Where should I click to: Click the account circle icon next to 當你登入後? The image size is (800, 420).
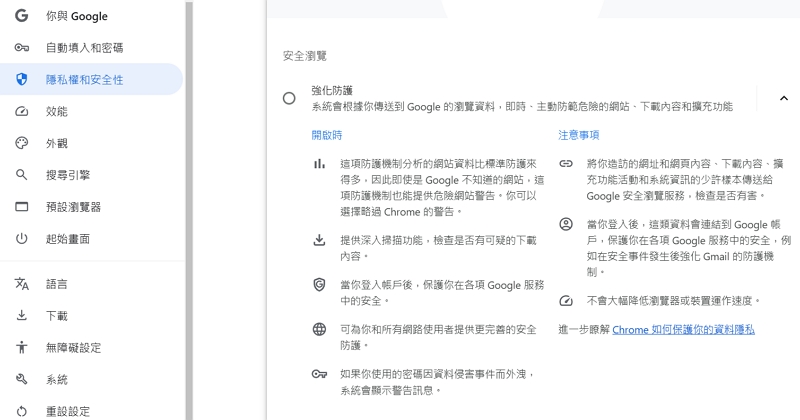point(566,224)
